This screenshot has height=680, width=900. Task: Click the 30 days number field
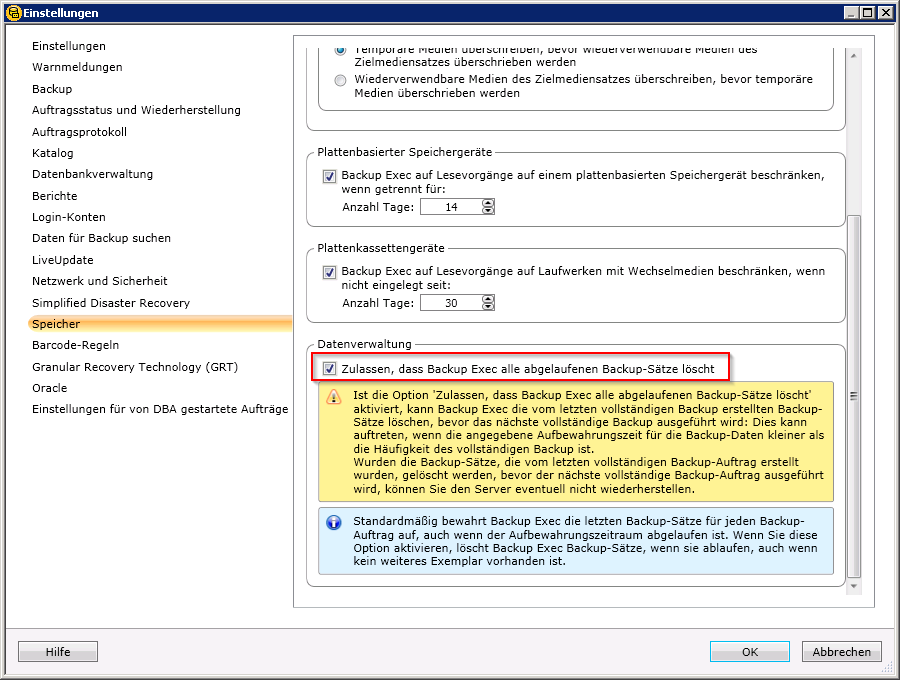click(x=449, y=303)
